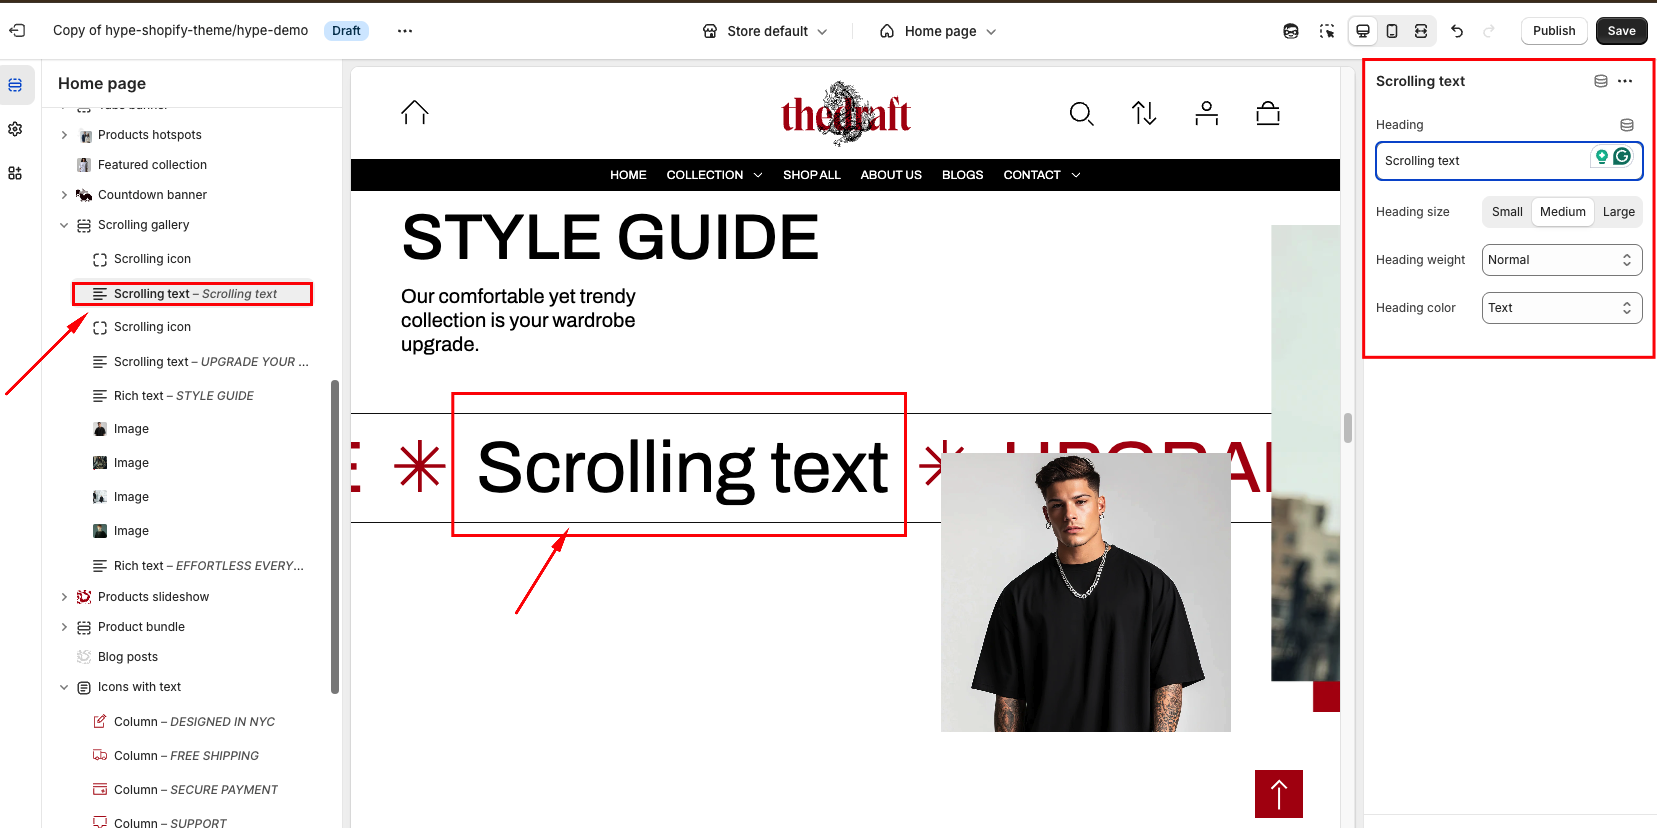Click the exit editor icon

pyautogui.click(x=17, y=31)
